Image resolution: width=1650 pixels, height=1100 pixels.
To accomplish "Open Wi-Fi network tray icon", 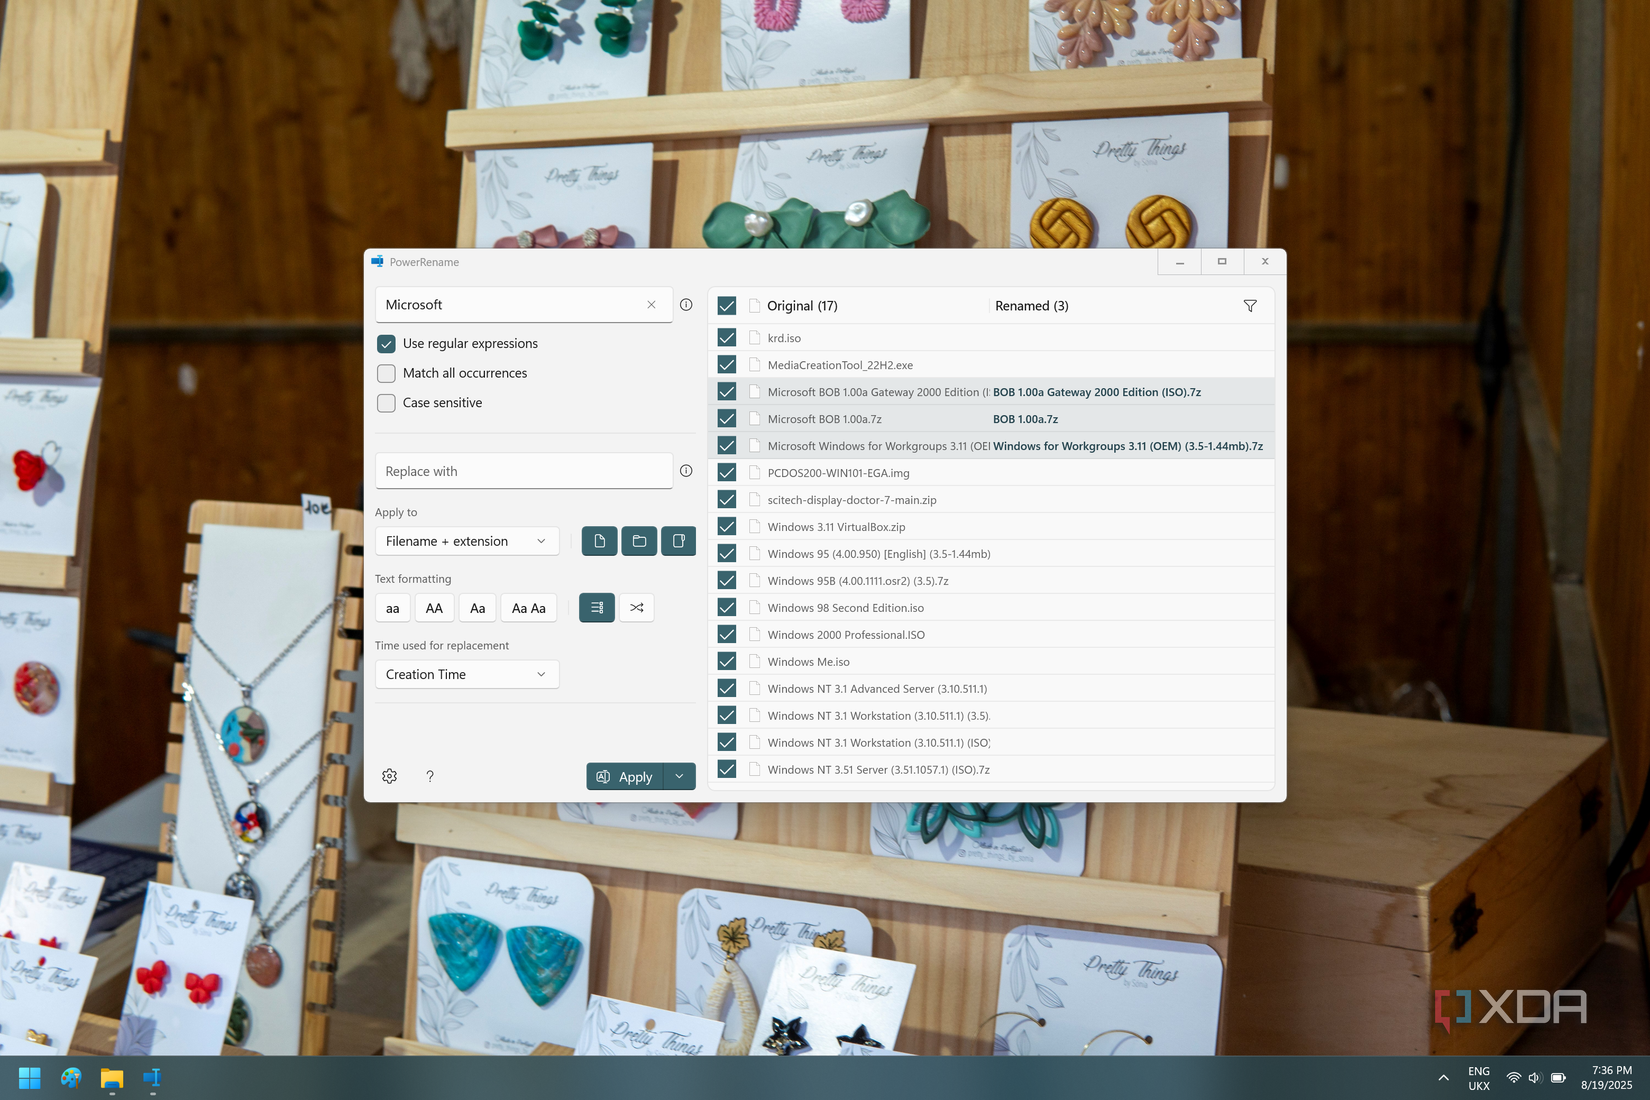I will (x=1514, y=1078).
